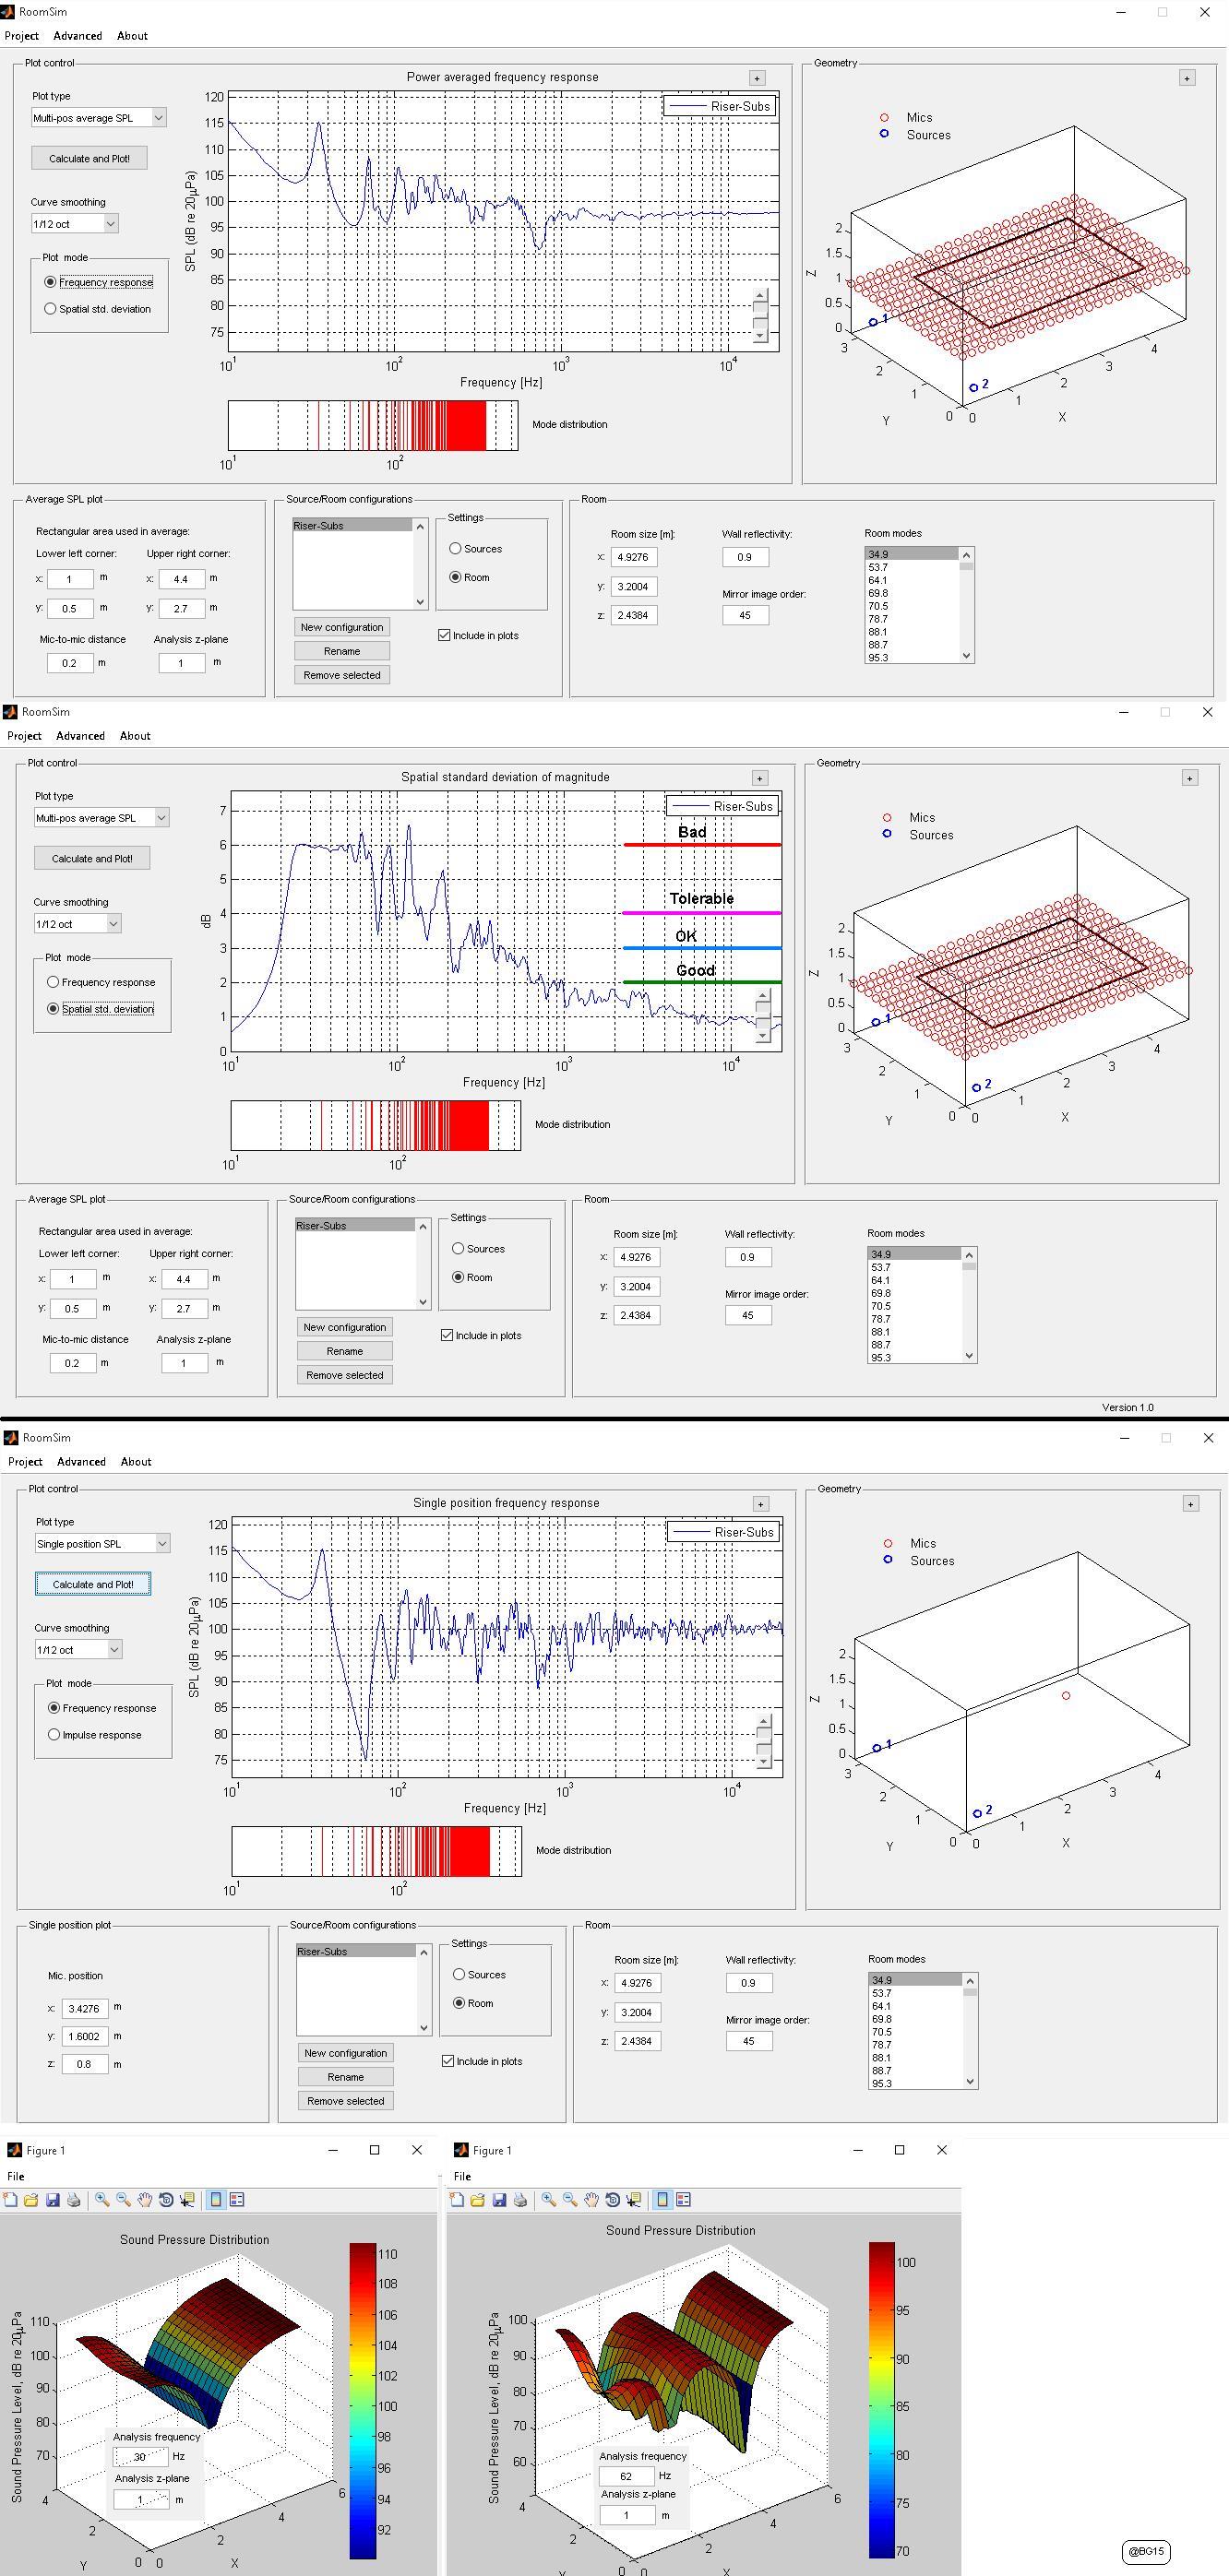Click Save icon in 30 Hz Figure window
The image size is (1229, 2576).
point(52,2199)
